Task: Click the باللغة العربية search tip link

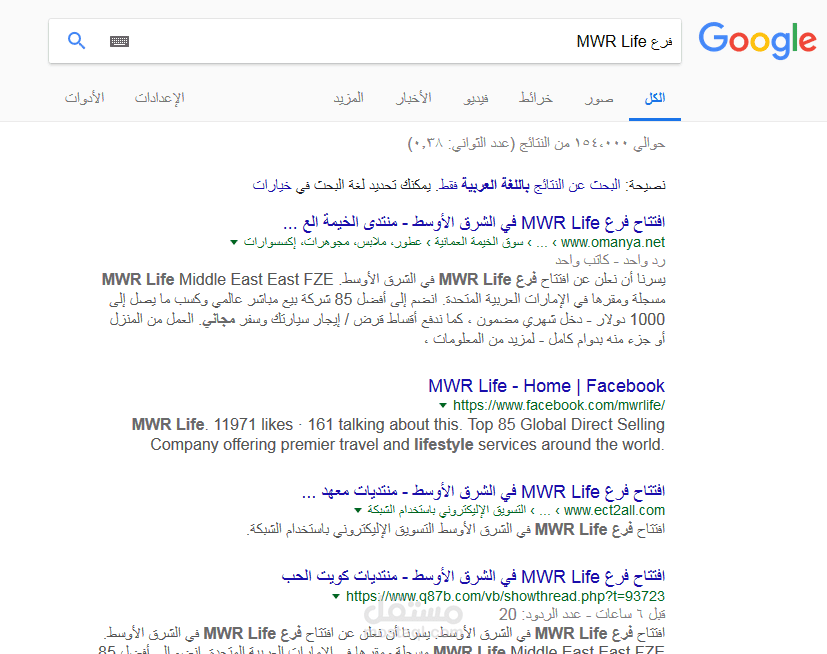Action: click(x=495, y=185)
